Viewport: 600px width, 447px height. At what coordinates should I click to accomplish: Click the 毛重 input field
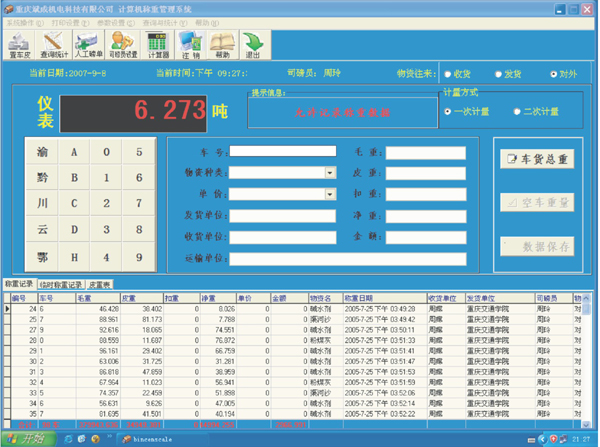coord(426,153)
